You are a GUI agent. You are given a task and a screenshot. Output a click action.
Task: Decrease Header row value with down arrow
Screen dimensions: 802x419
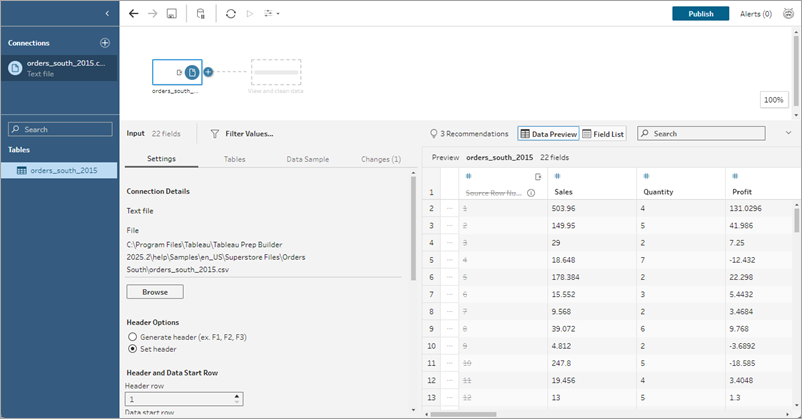tap(237, 402)
